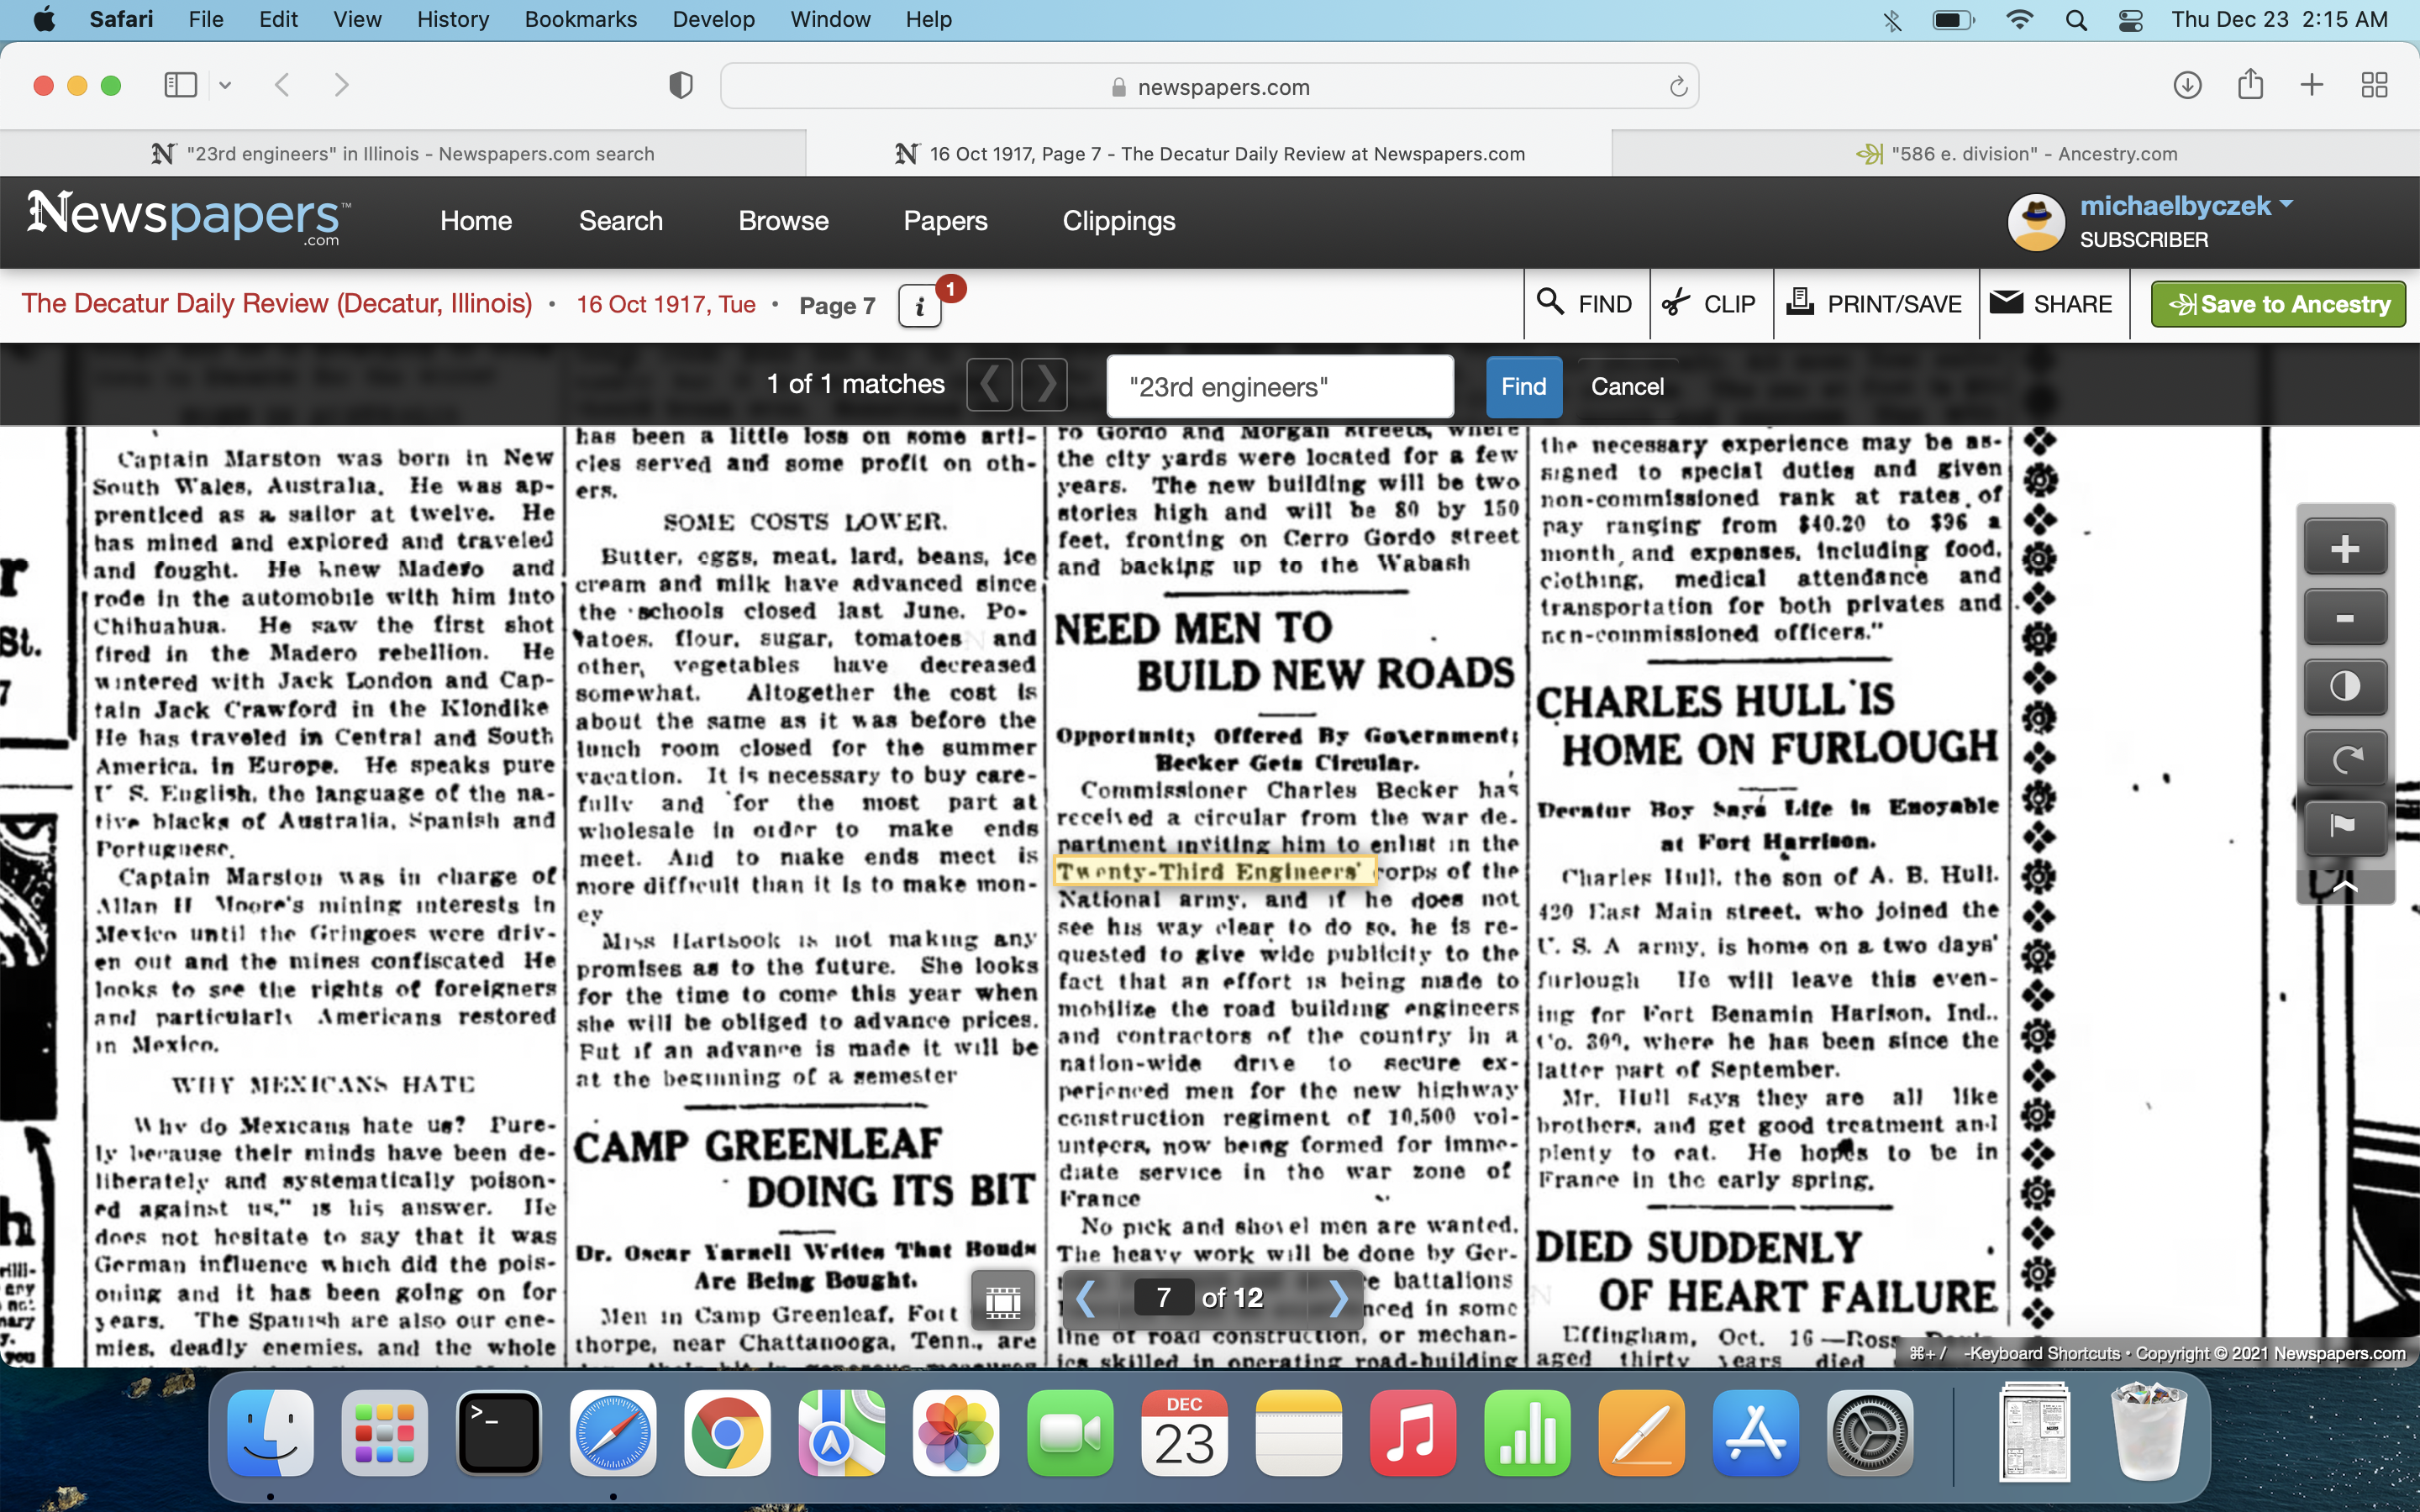The width and height of the screenshot is (2420, 1512).
Task: Open sidebar options dropdown arrow
Action: coord(225,86)
